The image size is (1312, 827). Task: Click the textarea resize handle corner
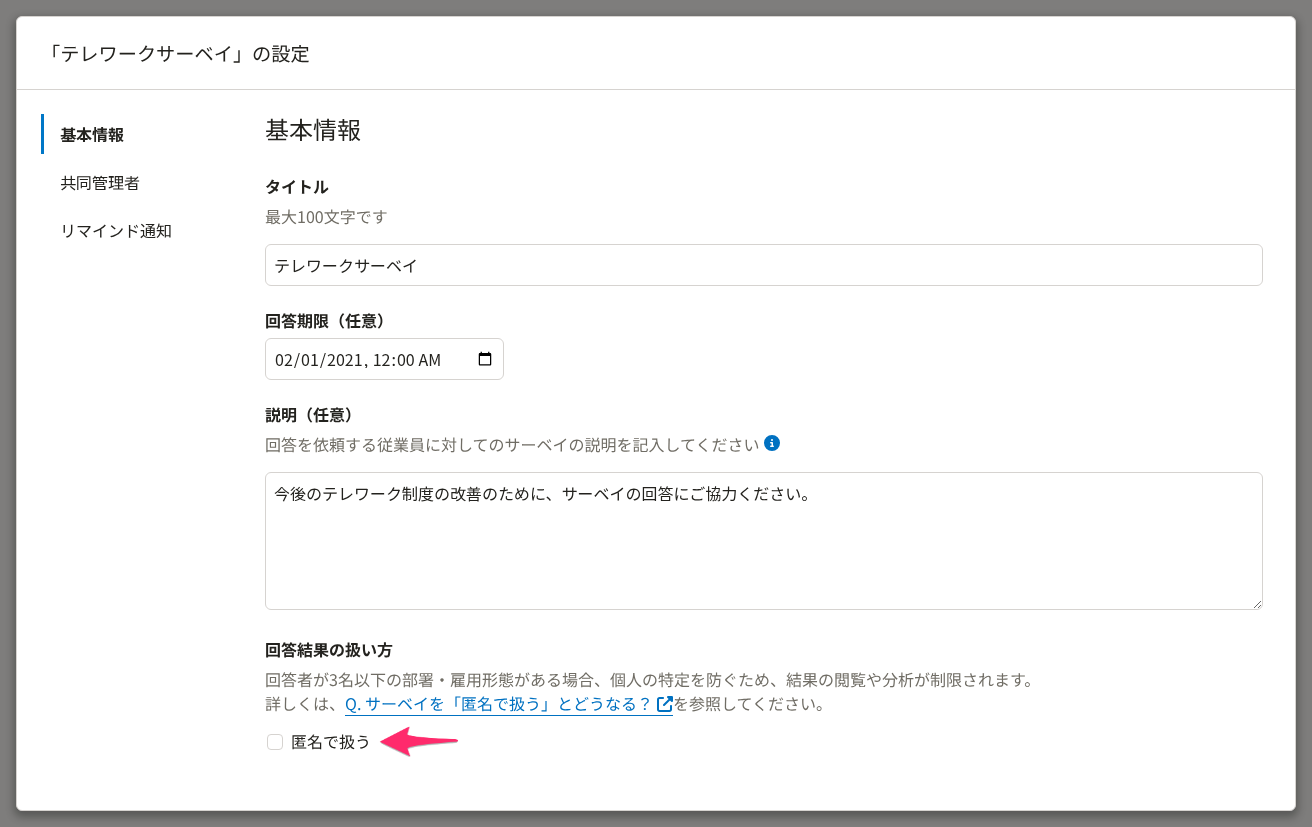tap(1255, 603)
